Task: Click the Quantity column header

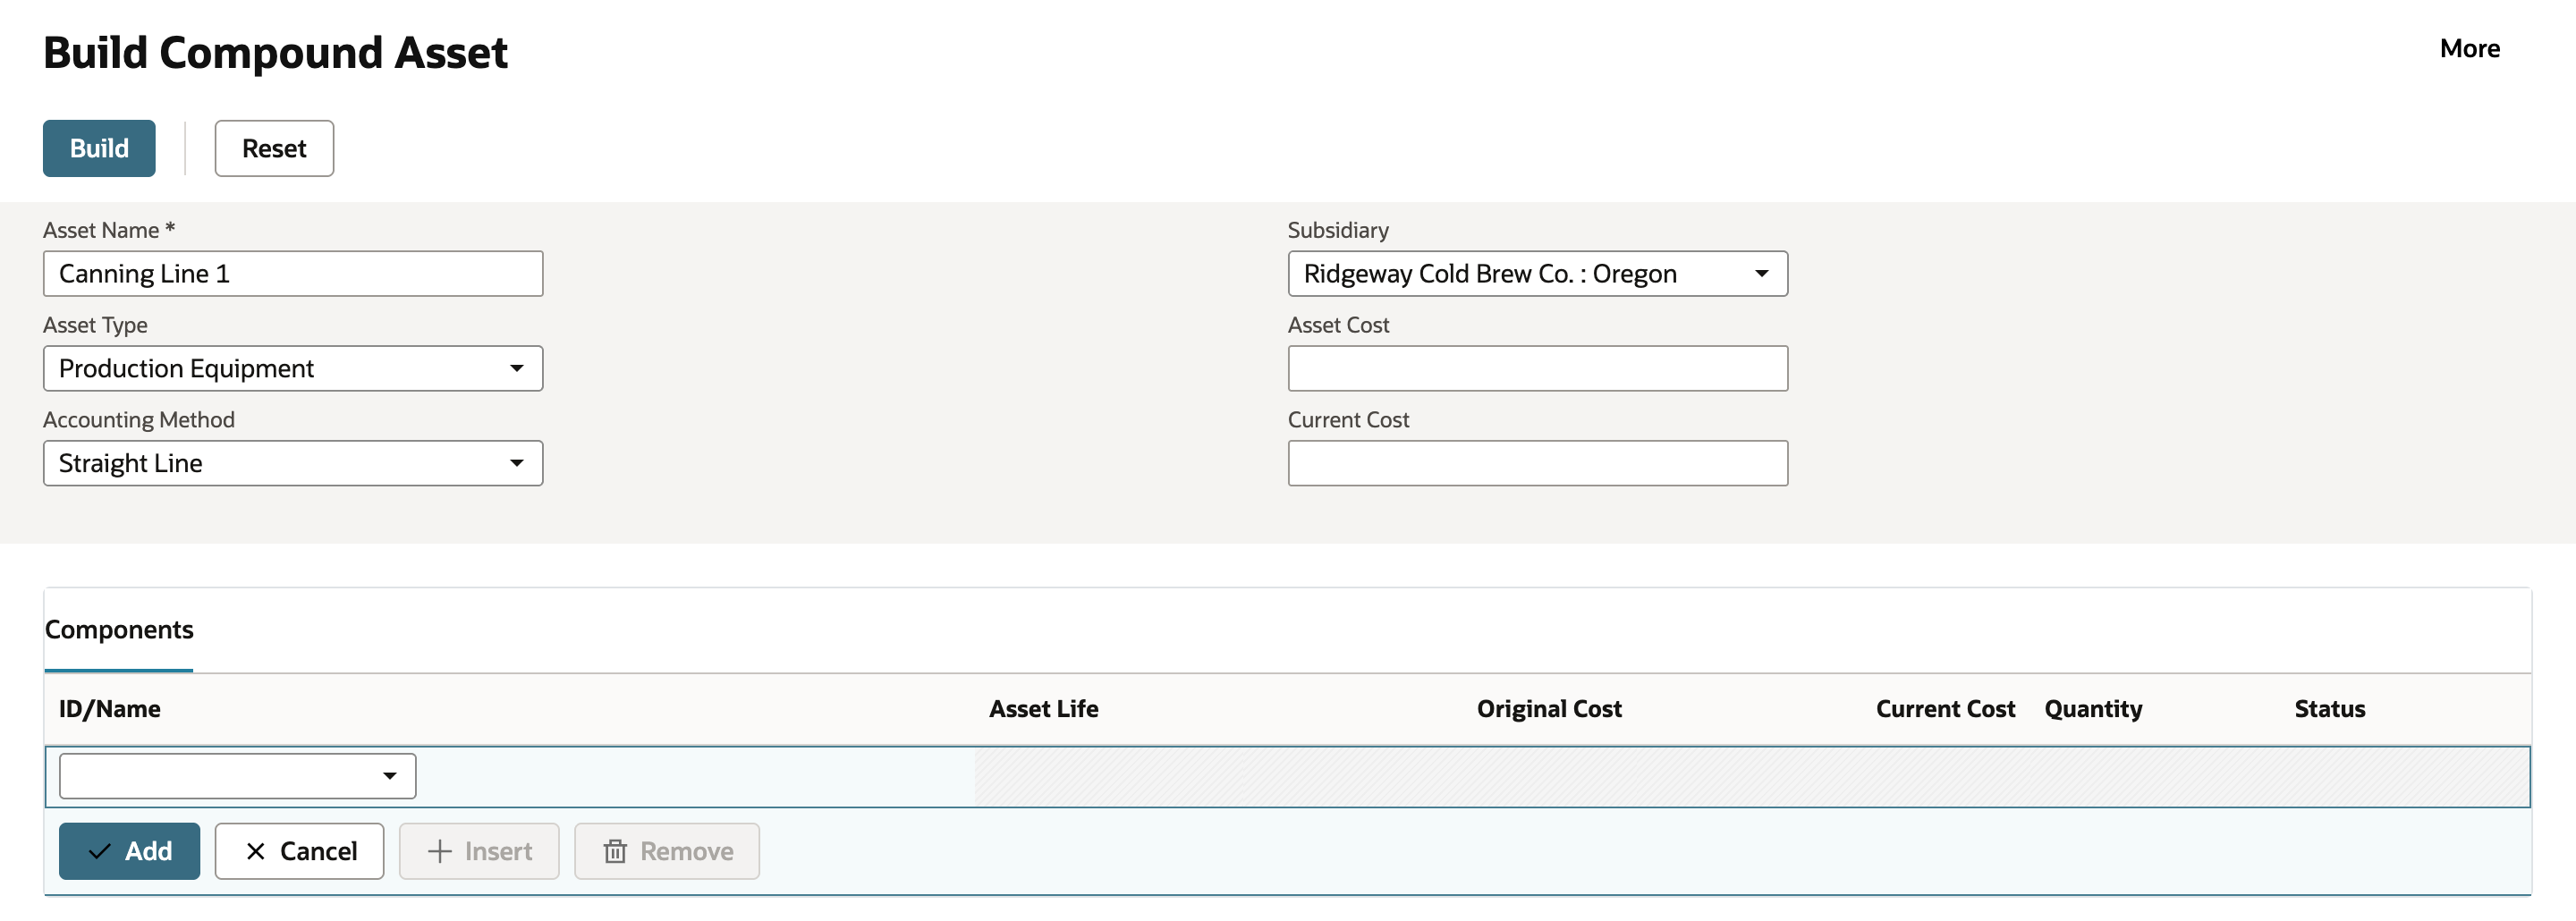Action: 2093,709
